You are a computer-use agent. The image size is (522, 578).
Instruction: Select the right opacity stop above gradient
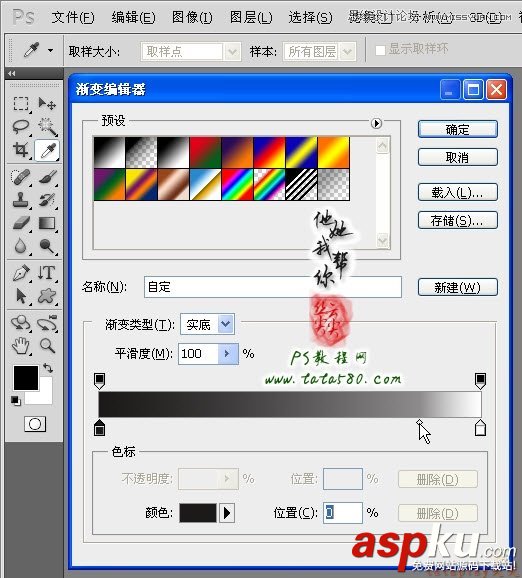[480, 381]
